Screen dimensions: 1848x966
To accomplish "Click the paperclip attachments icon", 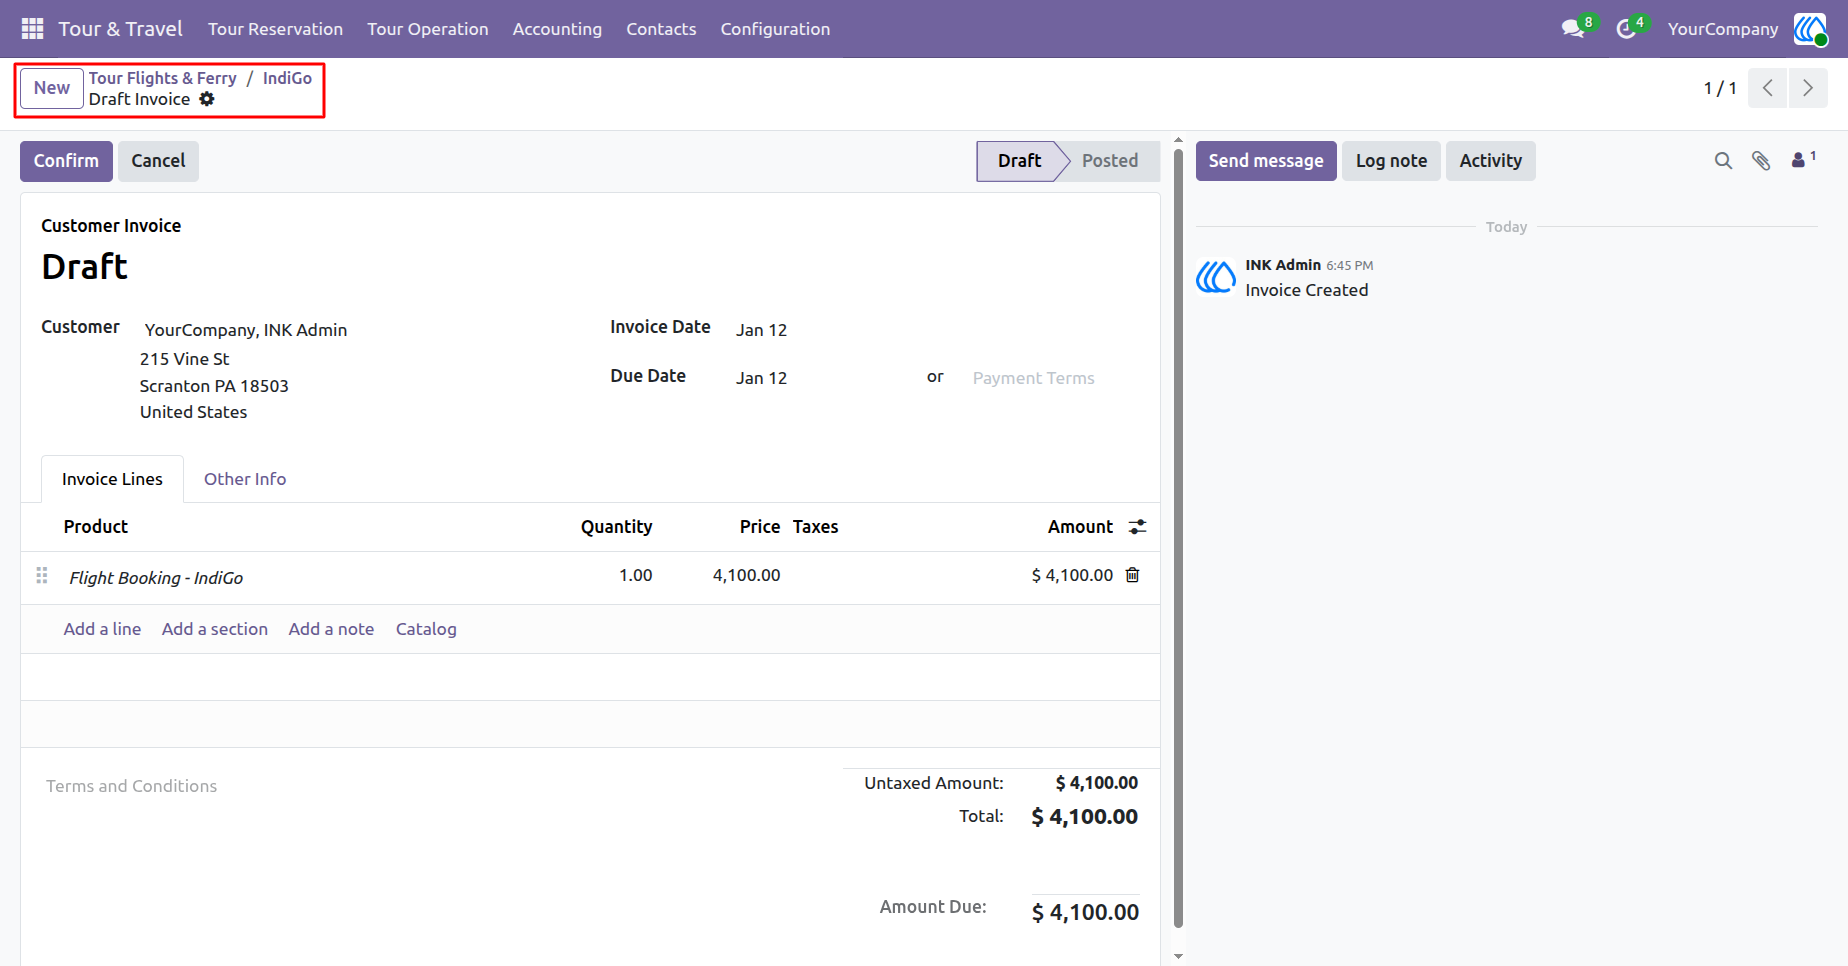I will (x=1761, y=161).
